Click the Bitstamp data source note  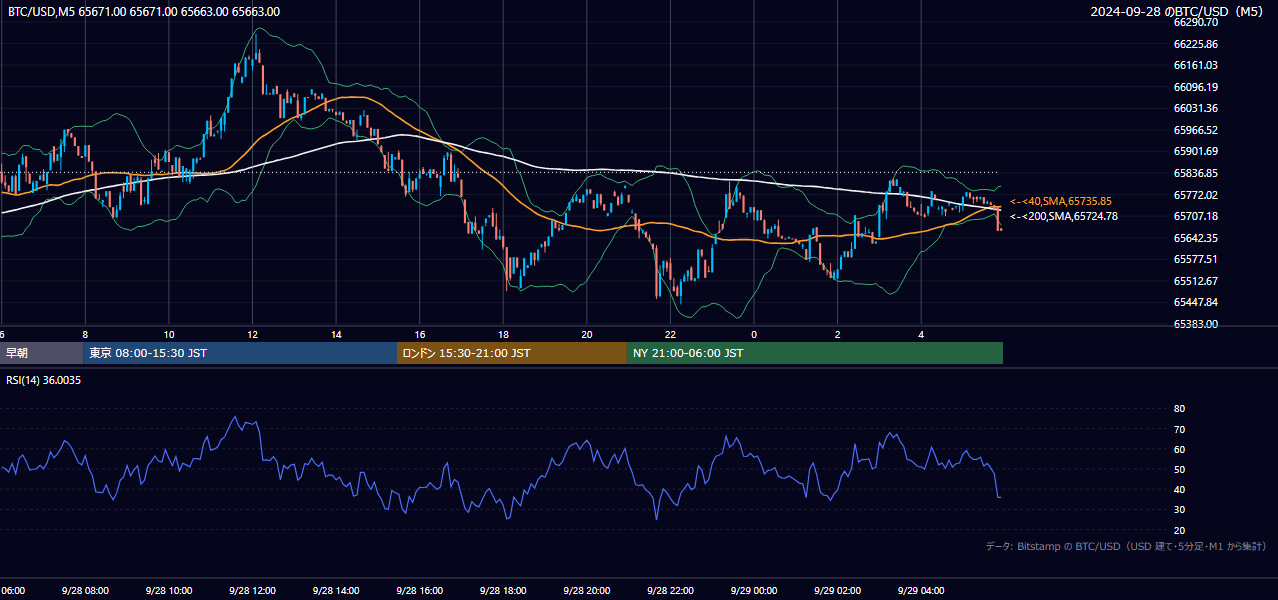click(1127, 546)
